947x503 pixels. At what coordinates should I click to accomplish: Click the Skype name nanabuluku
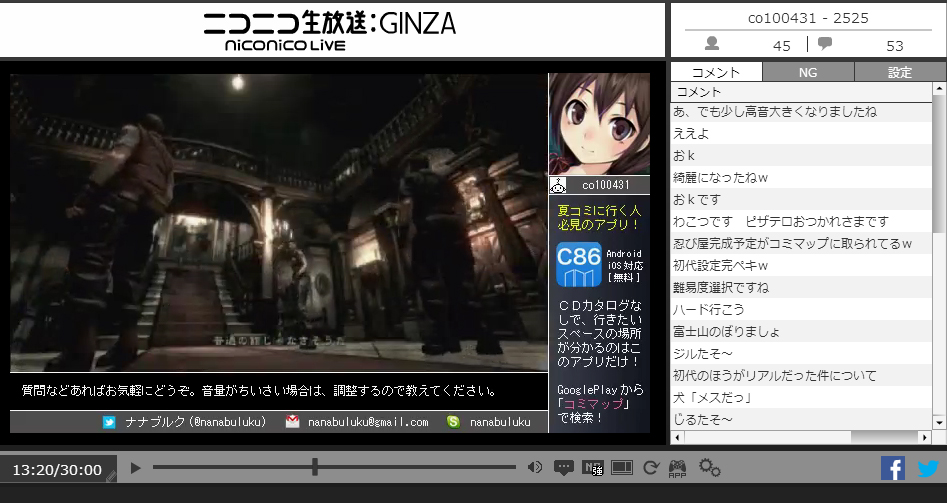click(500, 422)
